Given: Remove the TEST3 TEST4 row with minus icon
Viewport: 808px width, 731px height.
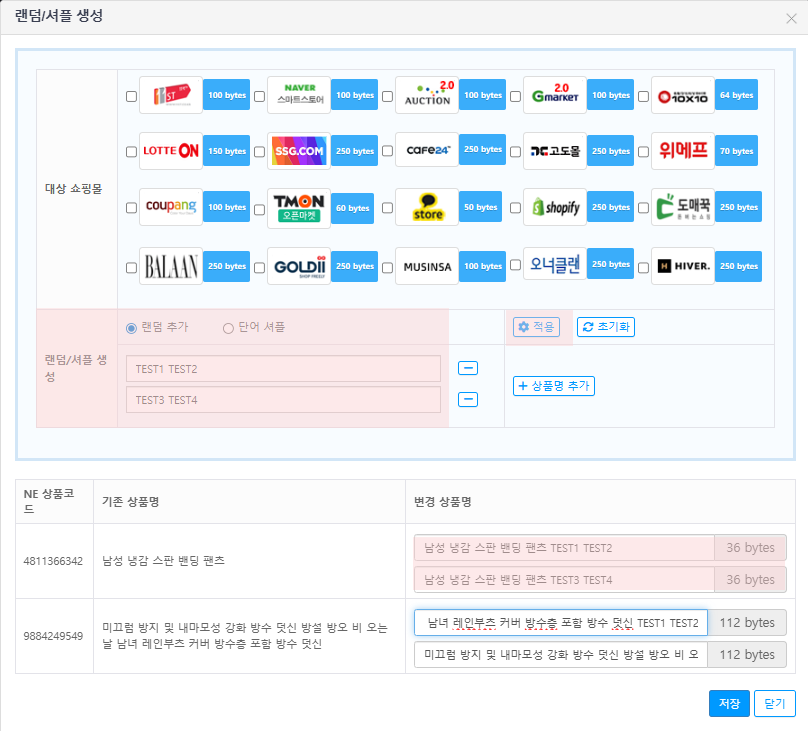Looking at the screenshot, I should [x=468, y=399].
